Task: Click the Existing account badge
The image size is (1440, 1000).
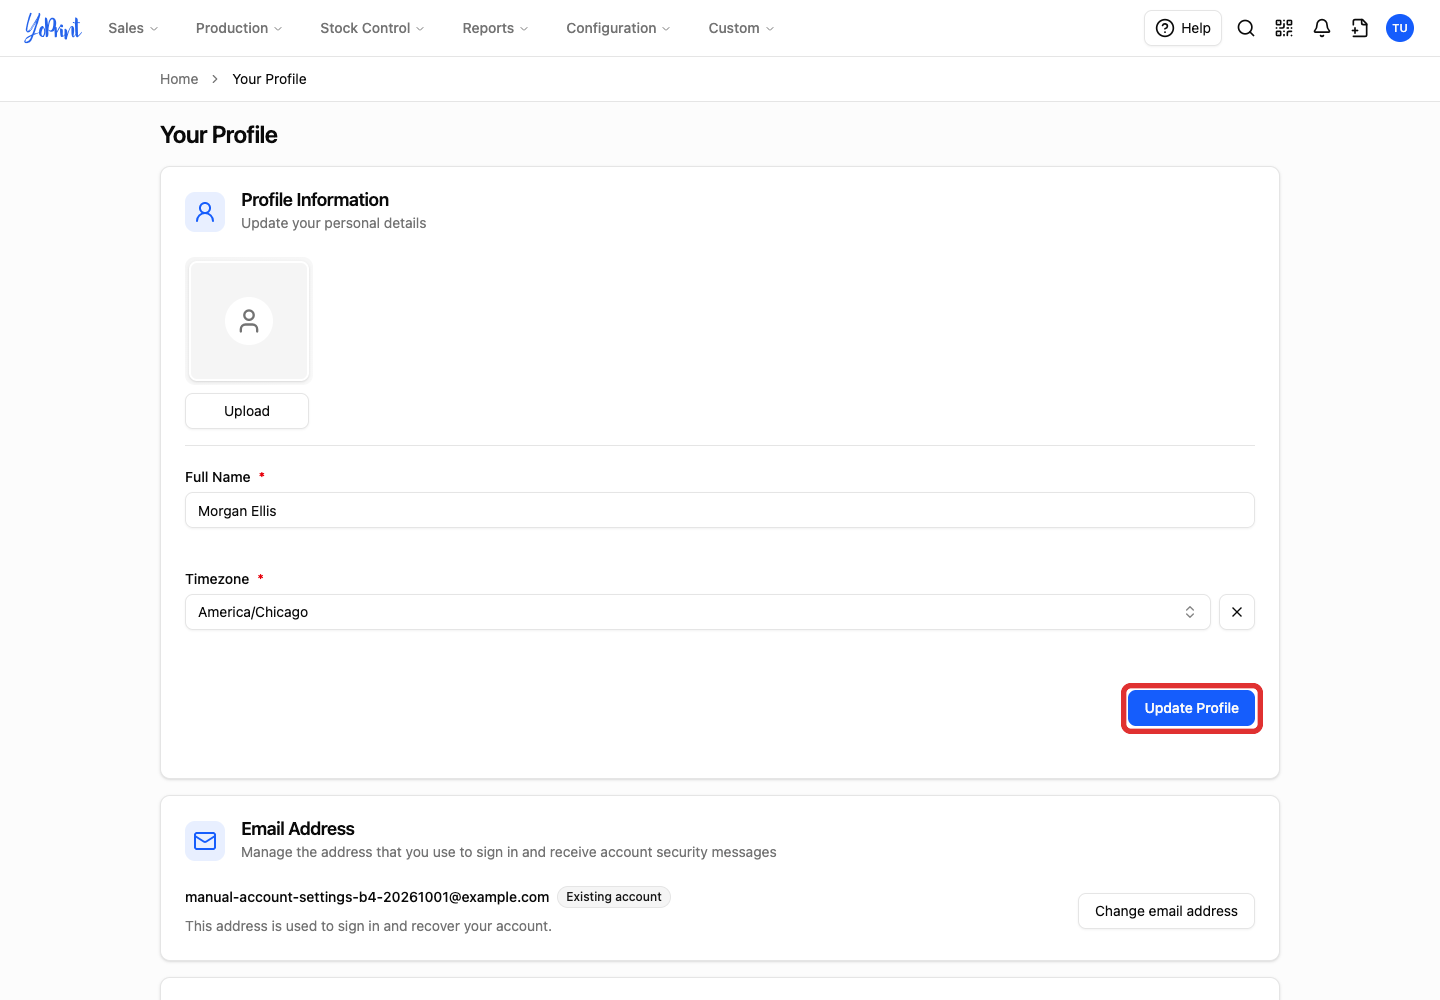Action: point(614,897)
